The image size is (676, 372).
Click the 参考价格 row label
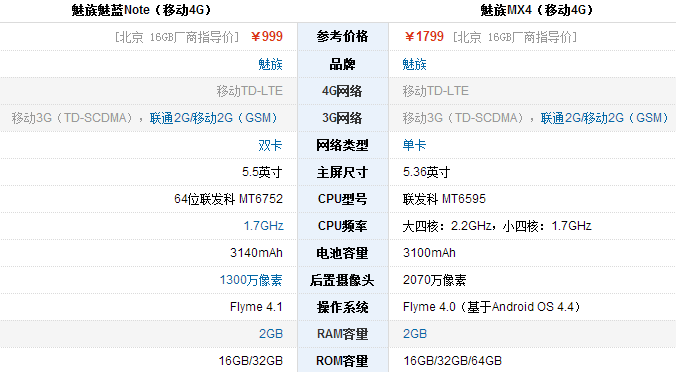pyautogui.click(x=342, y=37)
